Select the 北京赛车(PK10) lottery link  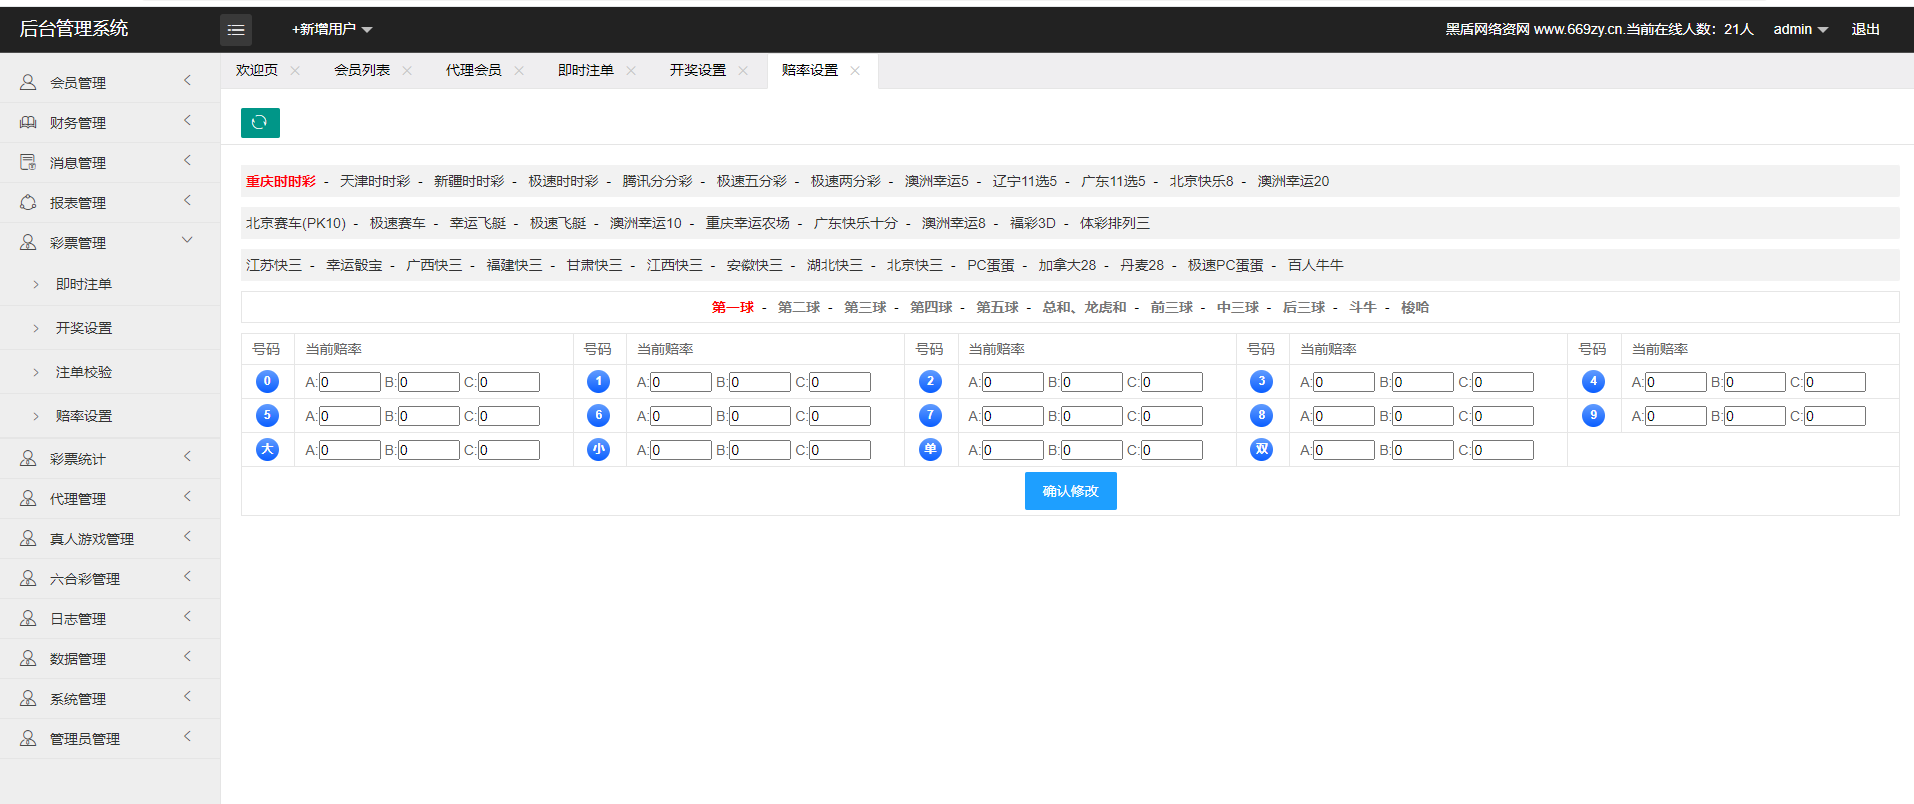296,223
